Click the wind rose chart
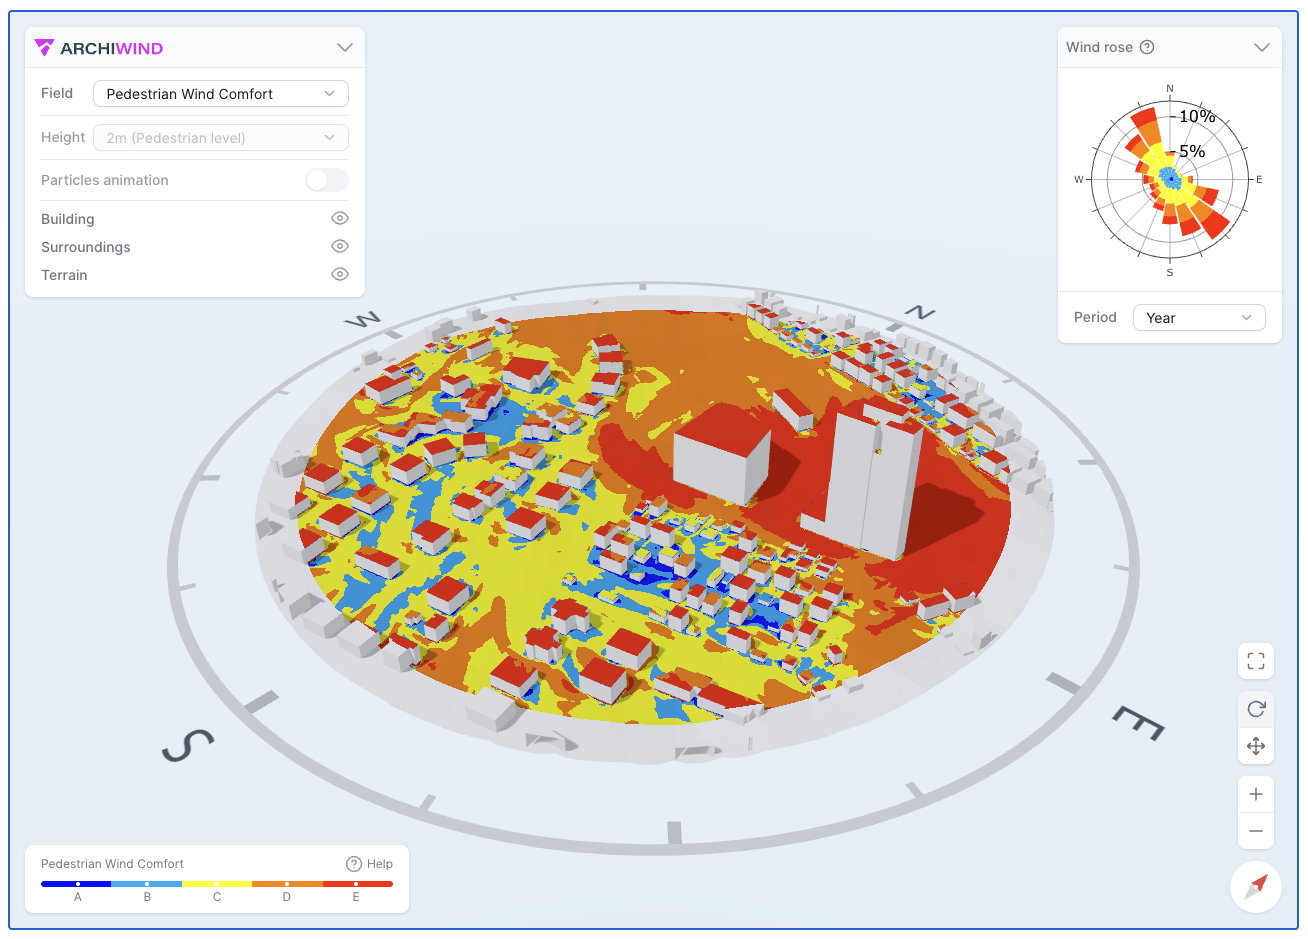 (x=1170, y=179)
